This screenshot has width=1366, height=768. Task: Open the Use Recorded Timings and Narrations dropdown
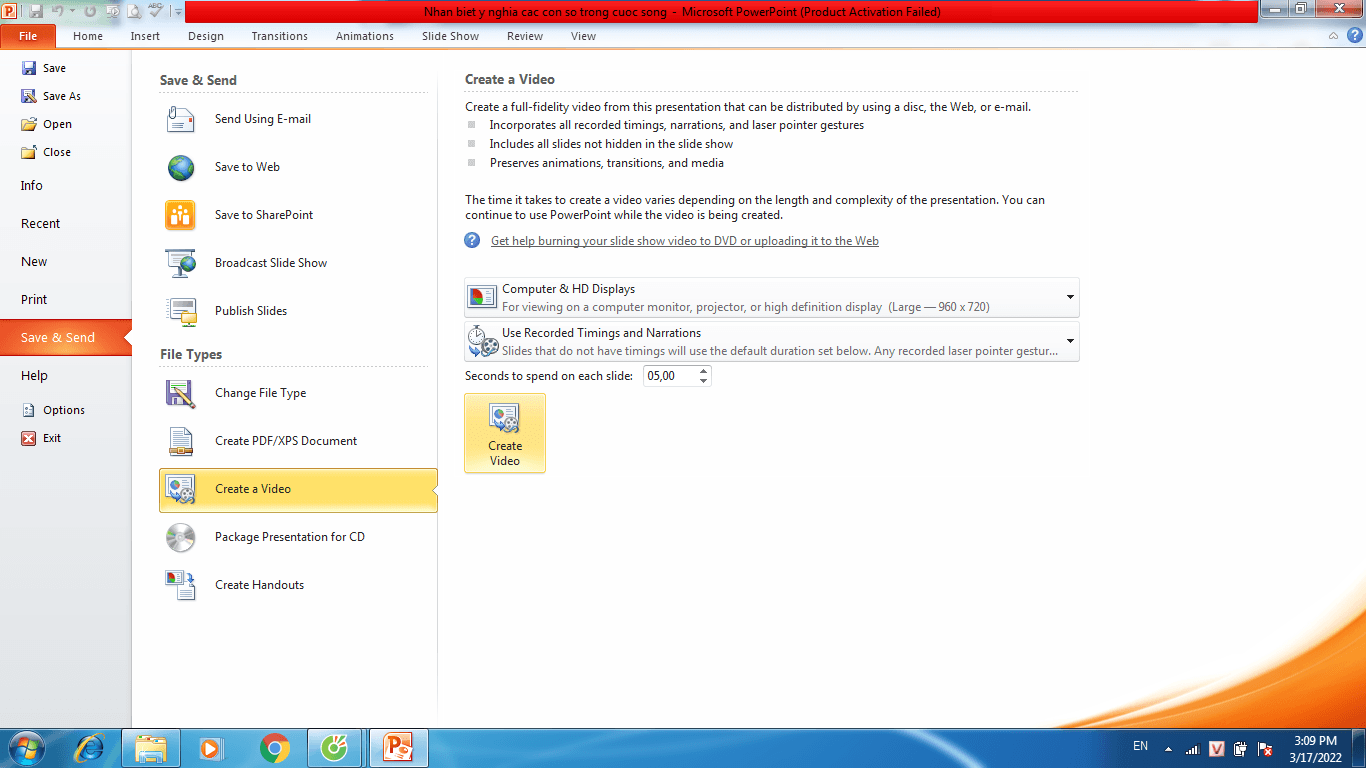tap(1069, 341)
